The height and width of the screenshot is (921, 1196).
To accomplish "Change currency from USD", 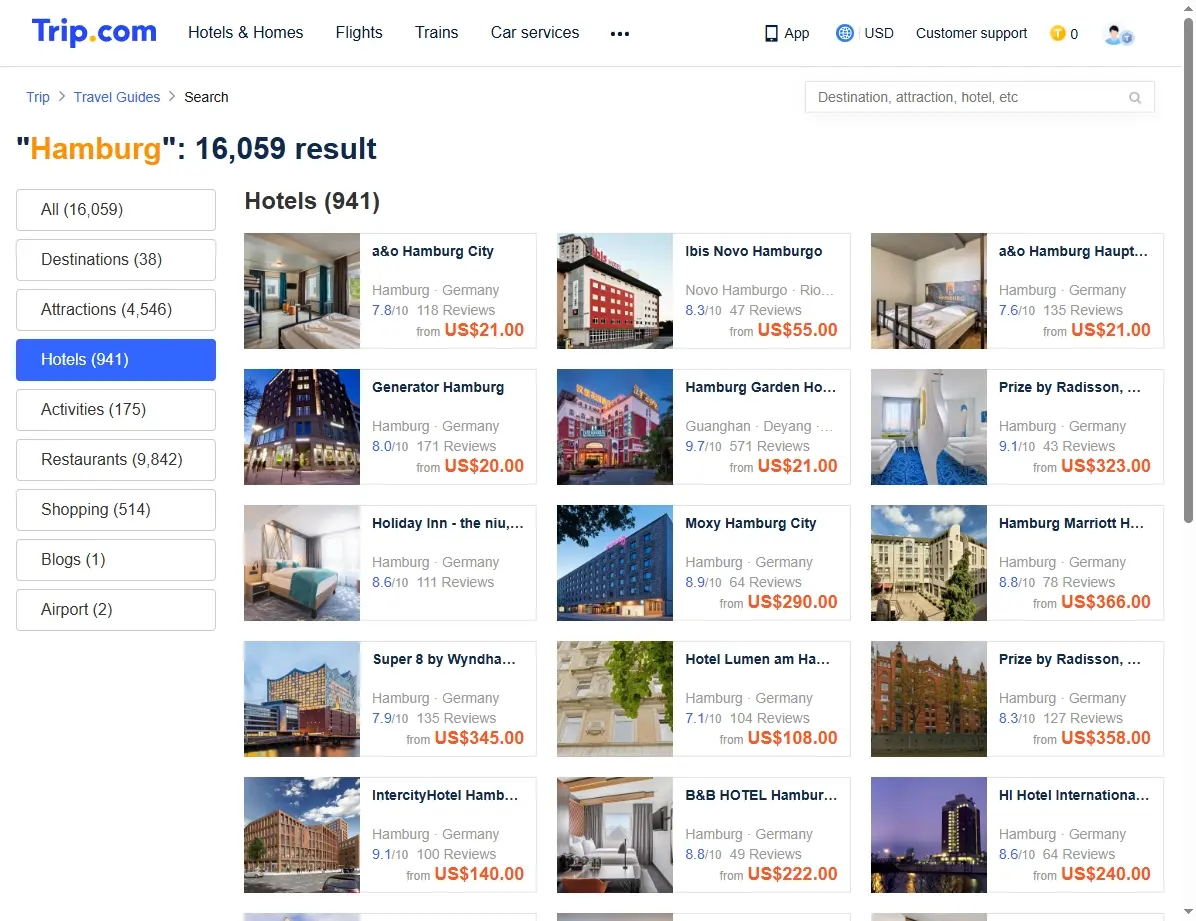I will 879,34.
